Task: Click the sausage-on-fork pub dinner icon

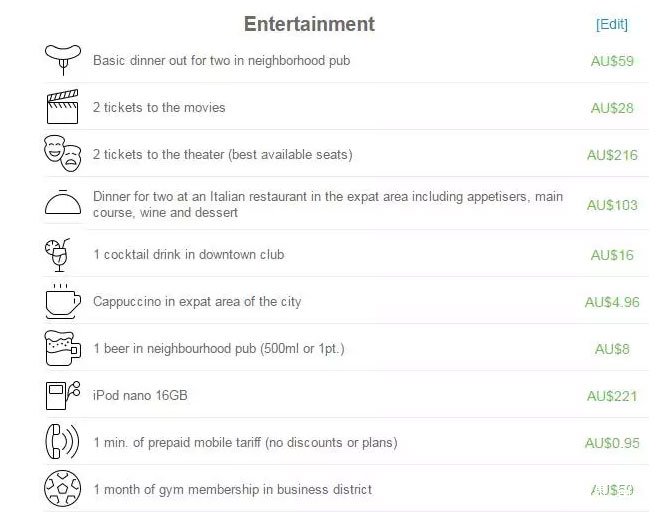Action: [63, 59]
